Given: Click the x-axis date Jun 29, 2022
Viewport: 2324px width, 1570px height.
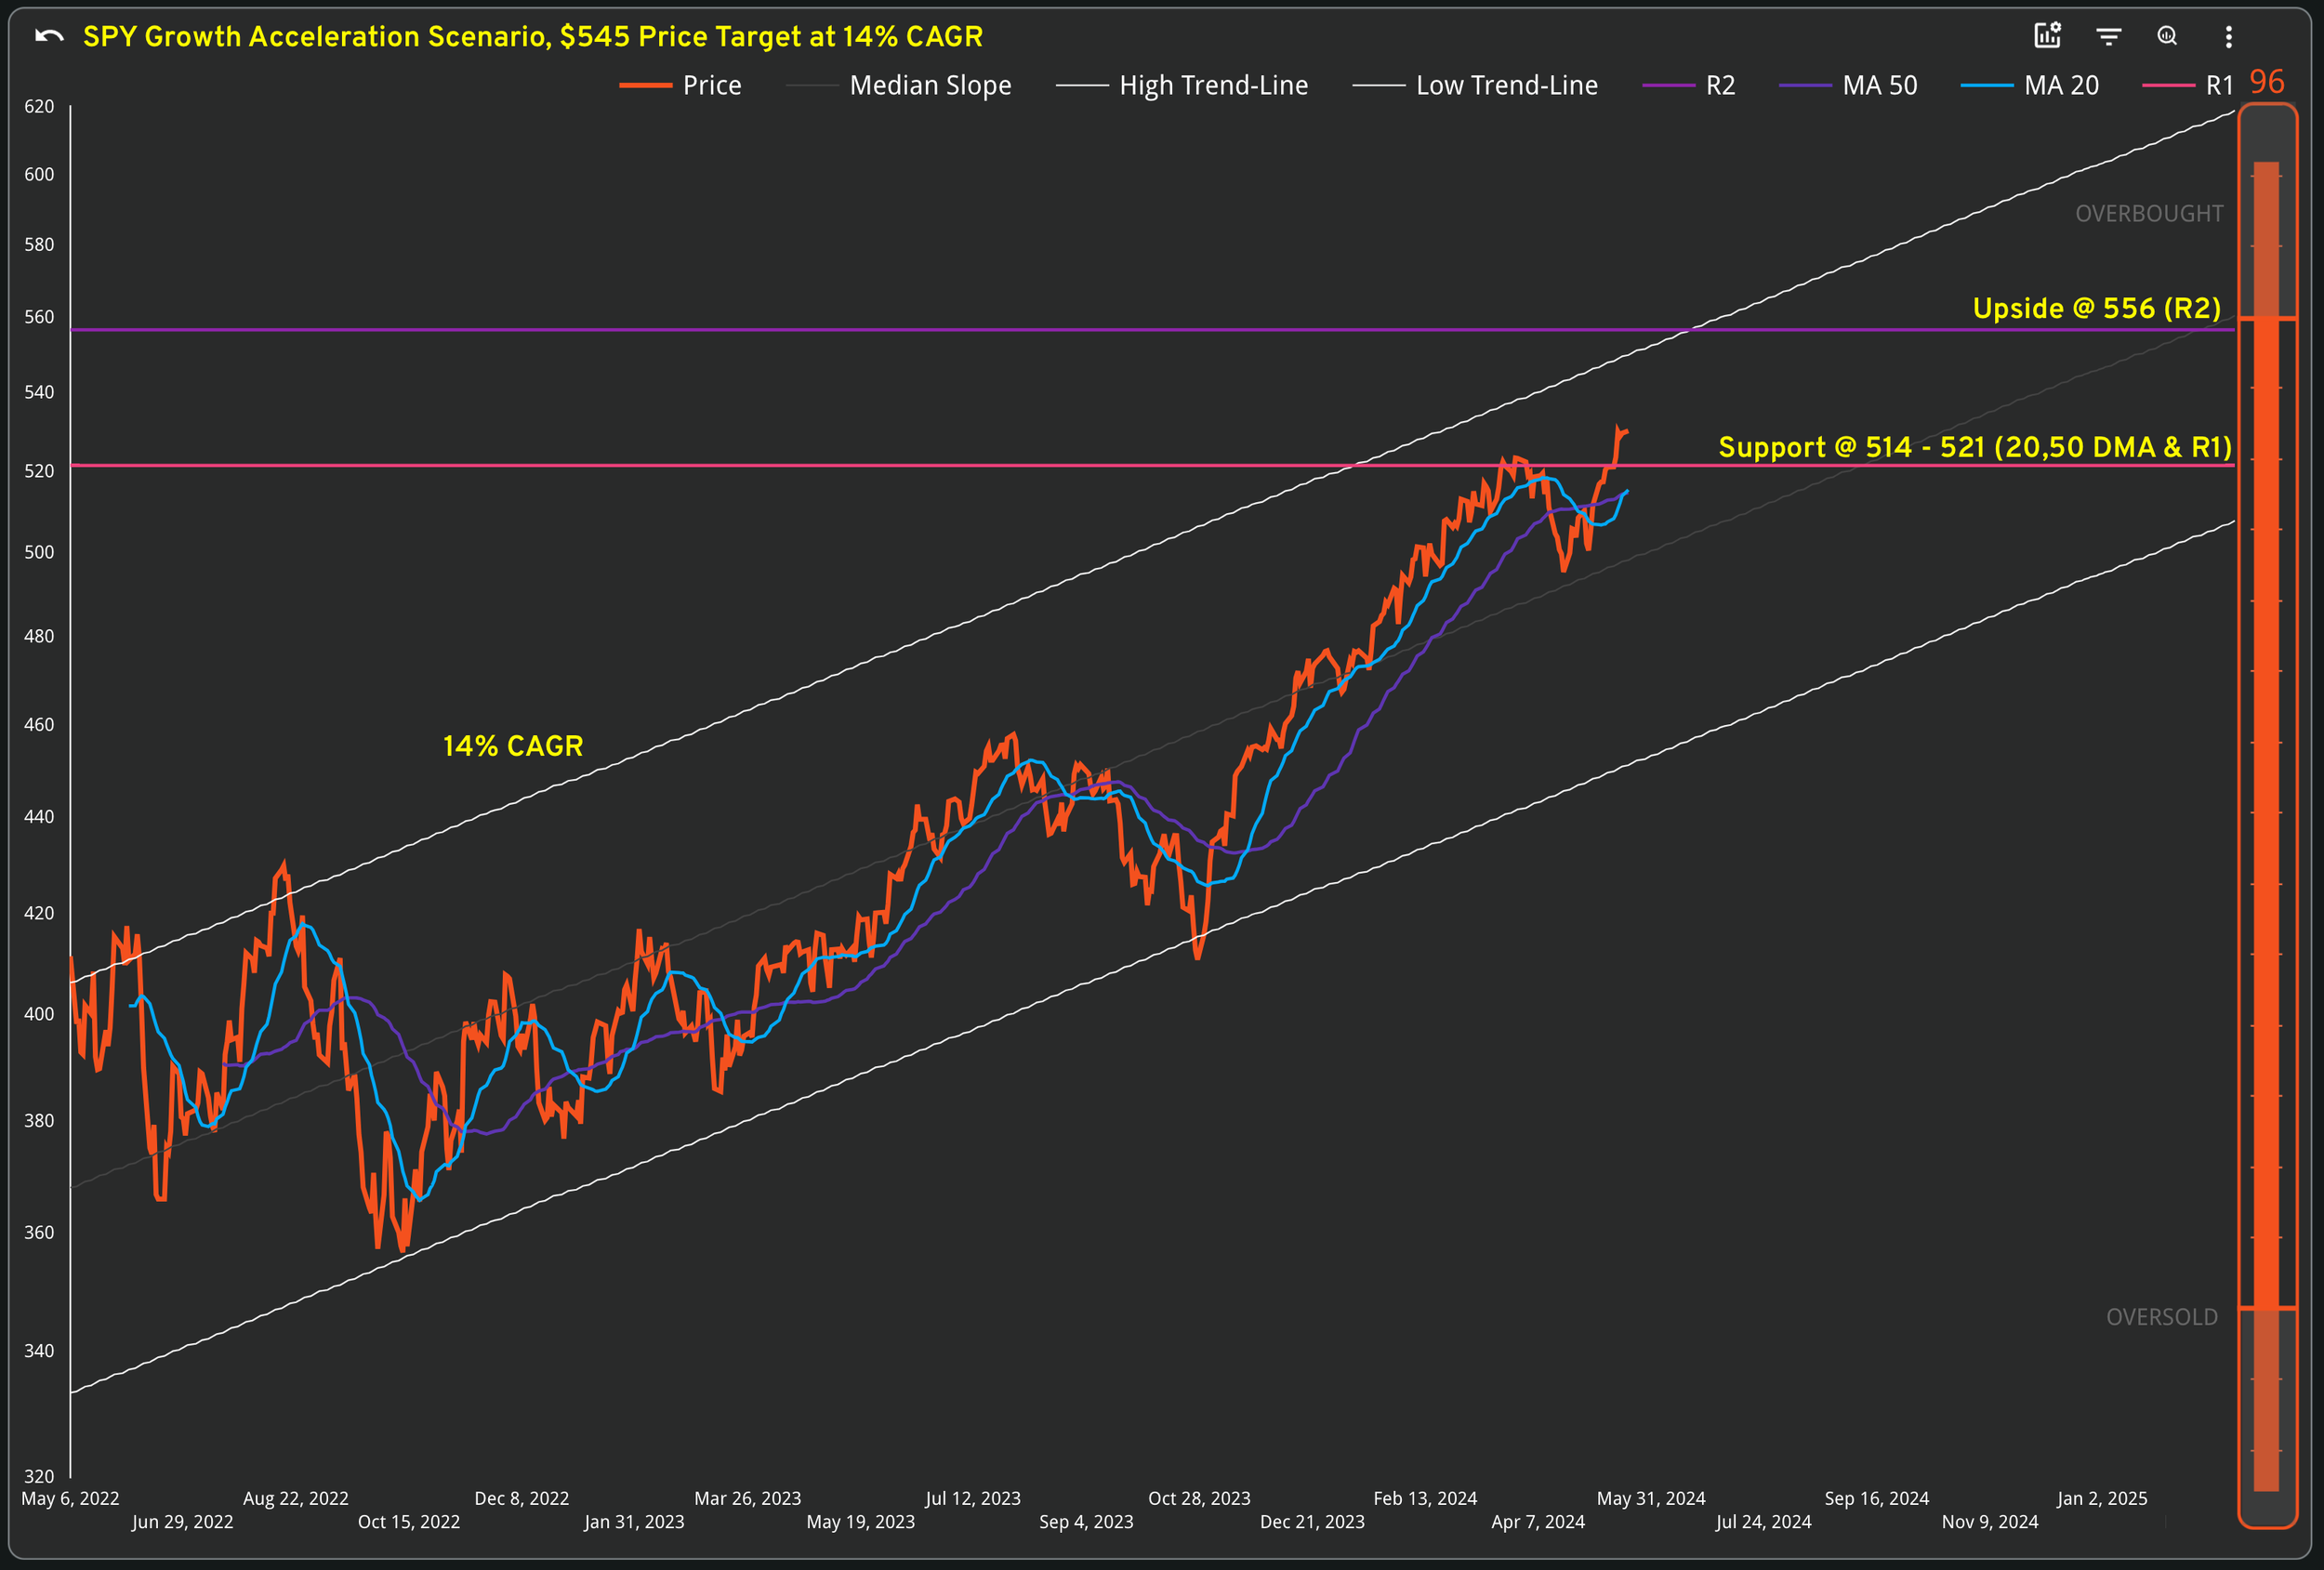Looking at the screenshot, I should (183, 1522).
